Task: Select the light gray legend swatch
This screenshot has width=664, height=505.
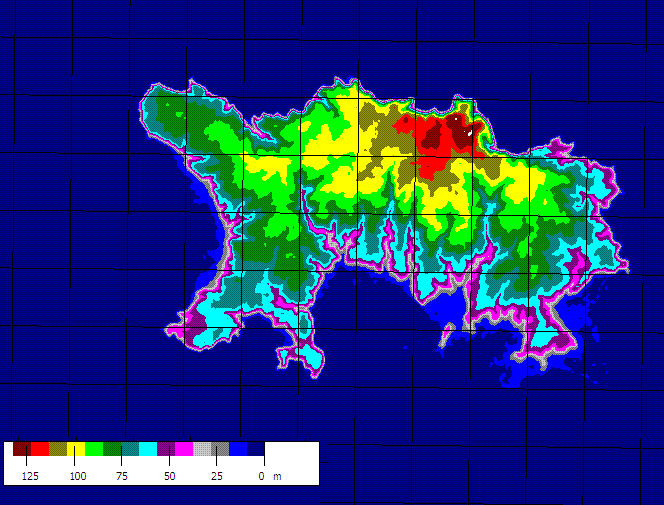Action: coord(202,450)
